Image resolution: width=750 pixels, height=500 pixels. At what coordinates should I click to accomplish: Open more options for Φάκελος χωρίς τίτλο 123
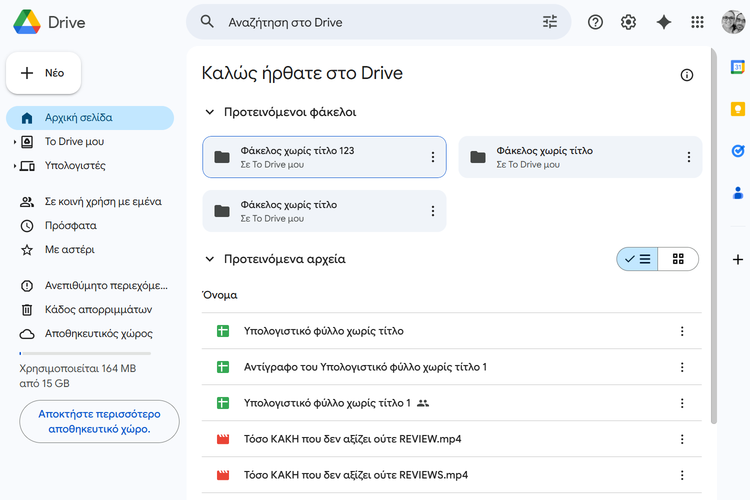click(432, 157)
